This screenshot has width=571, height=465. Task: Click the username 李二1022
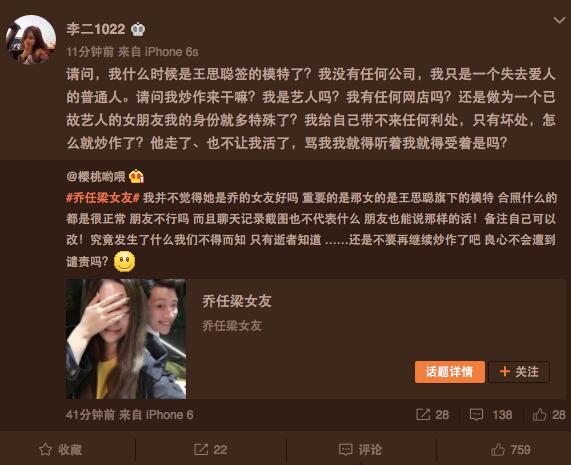(95, 29)
